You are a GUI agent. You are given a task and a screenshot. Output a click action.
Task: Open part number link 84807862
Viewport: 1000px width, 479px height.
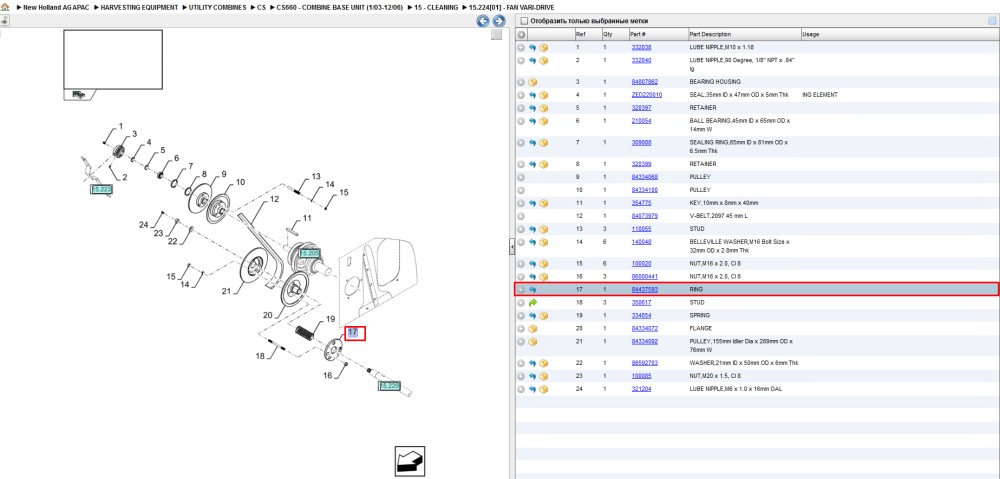[x=644, y=82]
